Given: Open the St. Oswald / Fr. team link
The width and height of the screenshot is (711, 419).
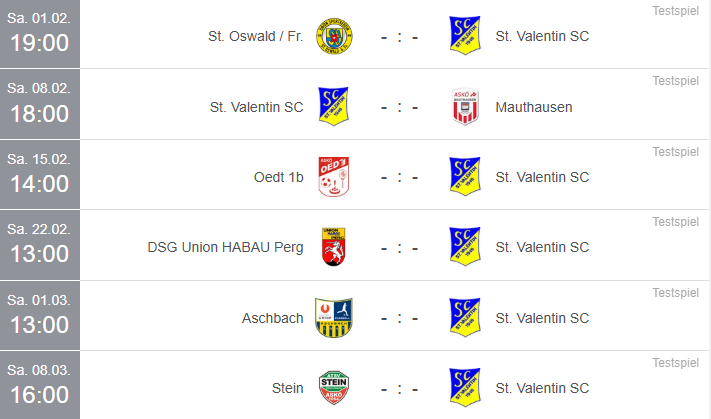Looking at the screenshot, I should 255,36.
